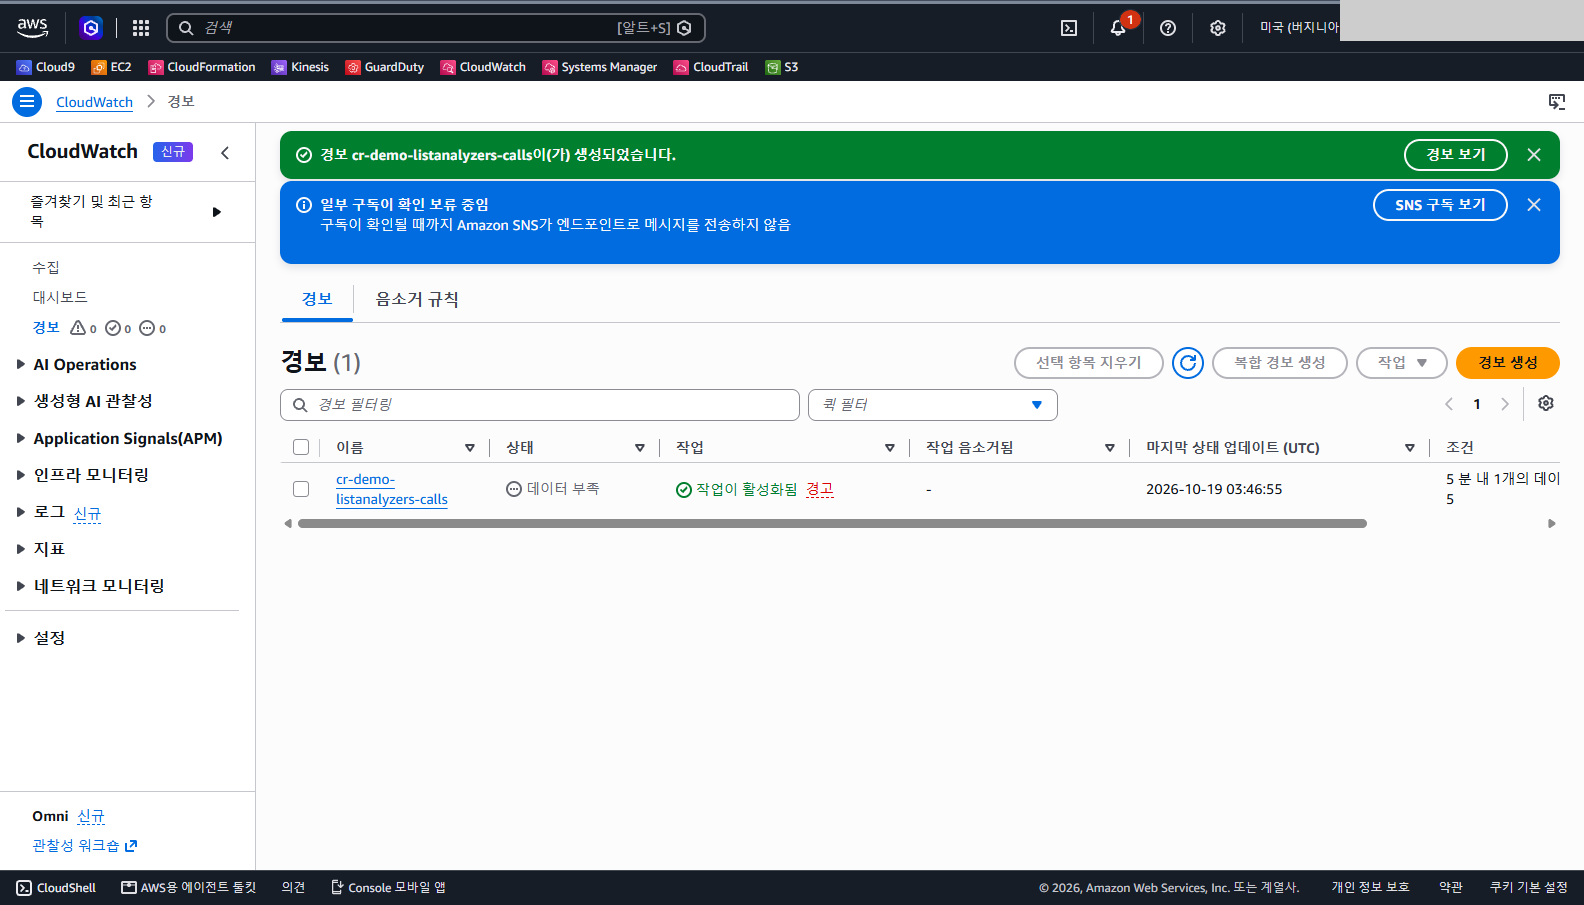1584x905 pixels.
Task: Open the 퀵 필터 dropdown
Action: point(933,405)
